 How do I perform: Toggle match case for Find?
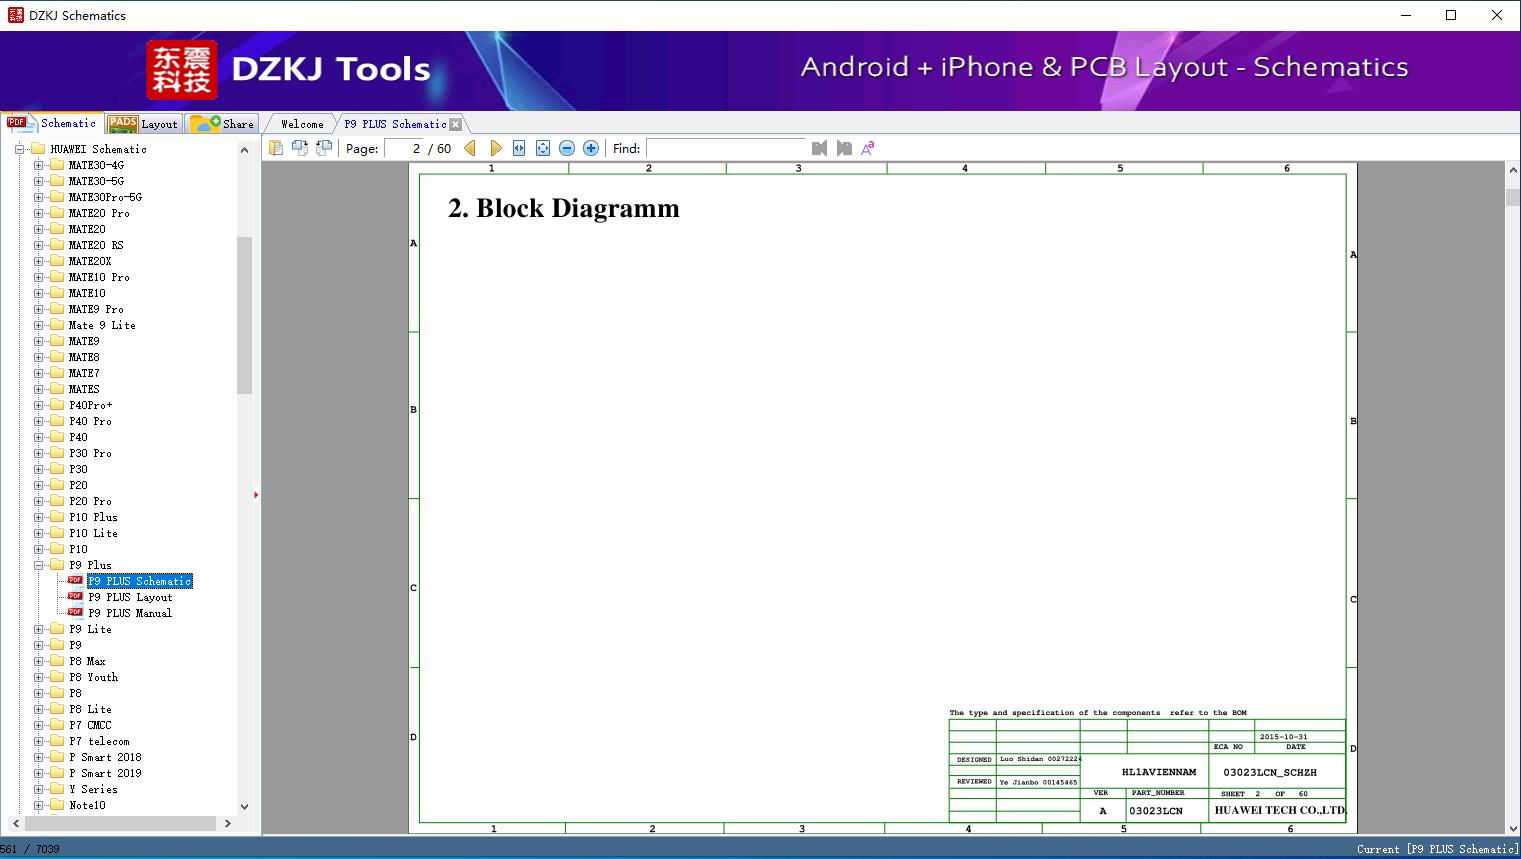[868, 148]
